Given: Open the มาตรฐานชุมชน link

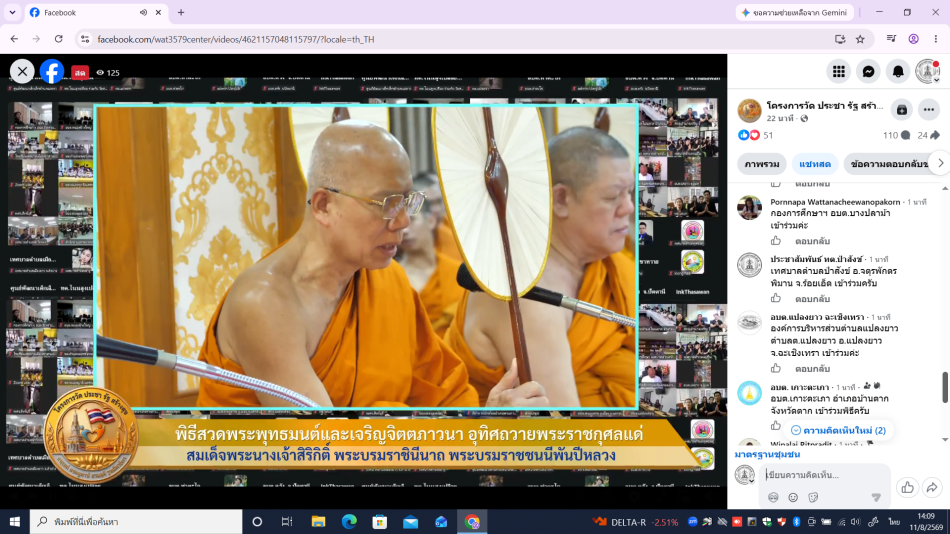Looking at the screenshot, I should [767, 454].
